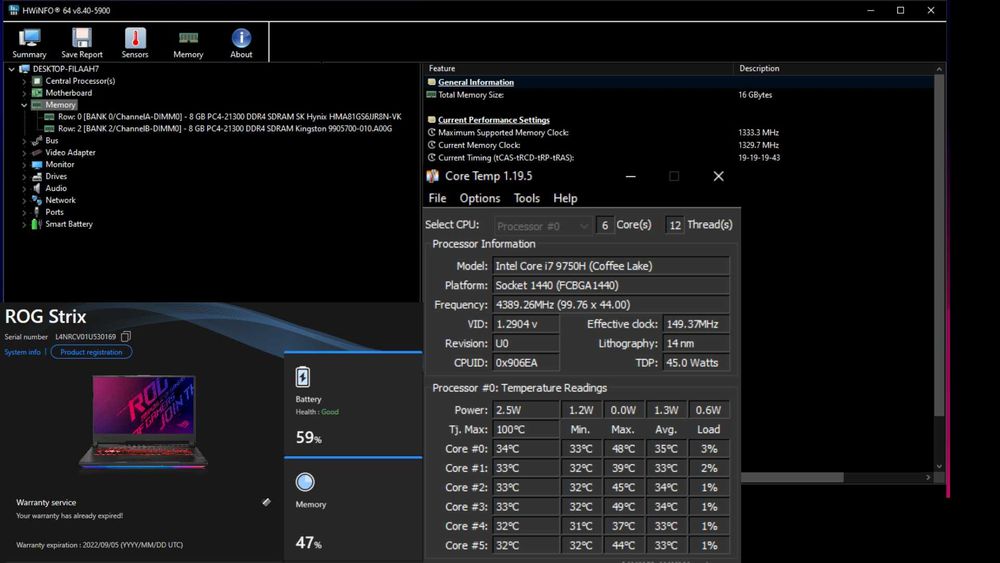This screenshot has width=1000, height=563.
Task: Click the Tj. Max 100°C field
Action: 526,430
